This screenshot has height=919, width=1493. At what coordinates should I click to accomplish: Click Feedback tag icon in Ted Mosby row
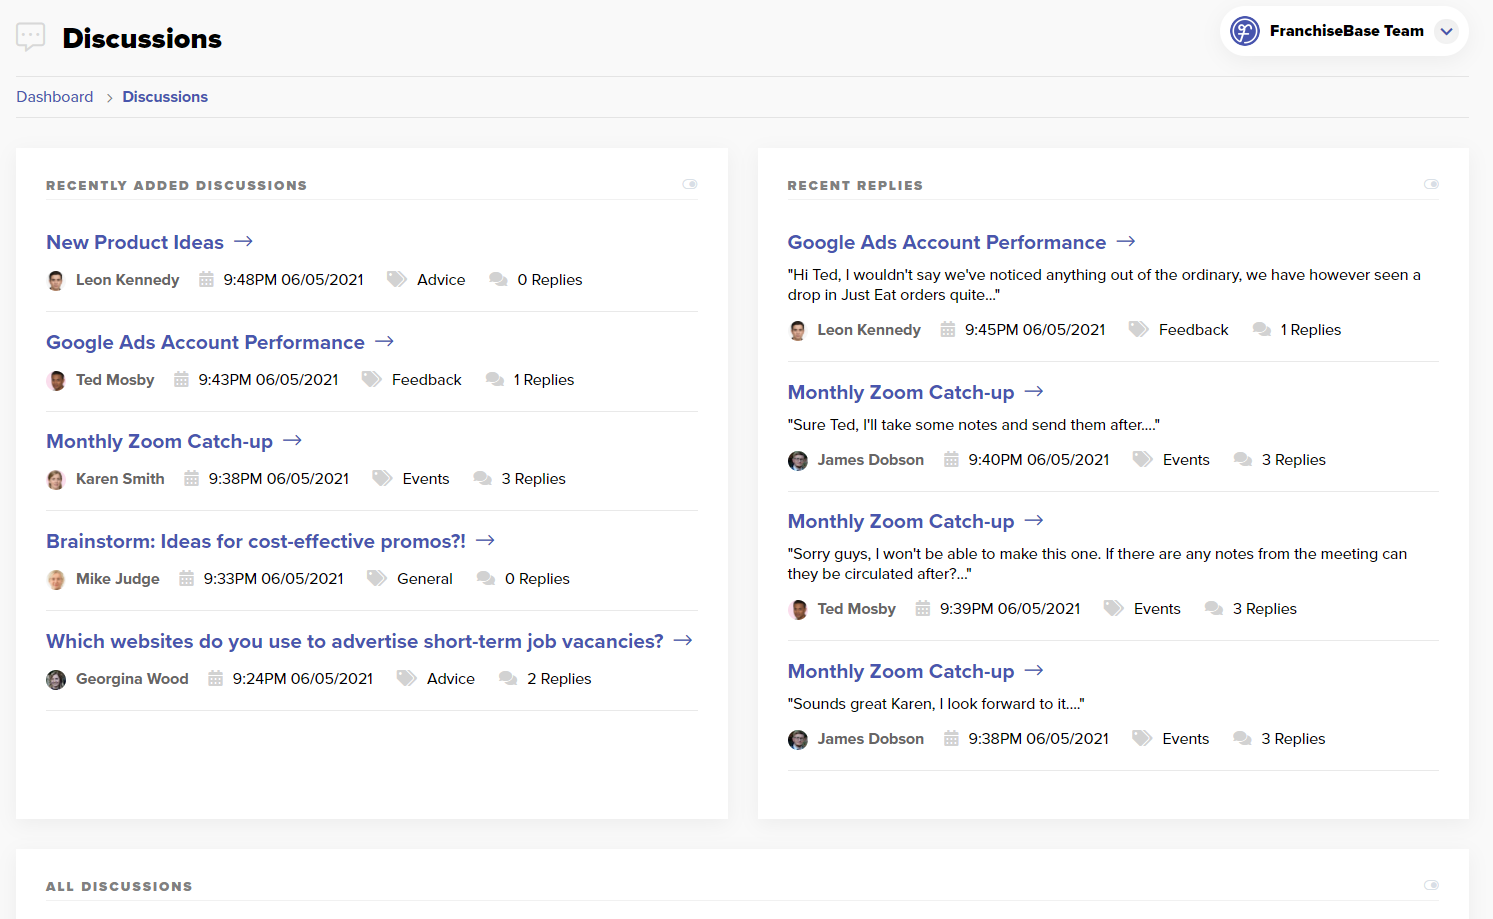[372, 379]
